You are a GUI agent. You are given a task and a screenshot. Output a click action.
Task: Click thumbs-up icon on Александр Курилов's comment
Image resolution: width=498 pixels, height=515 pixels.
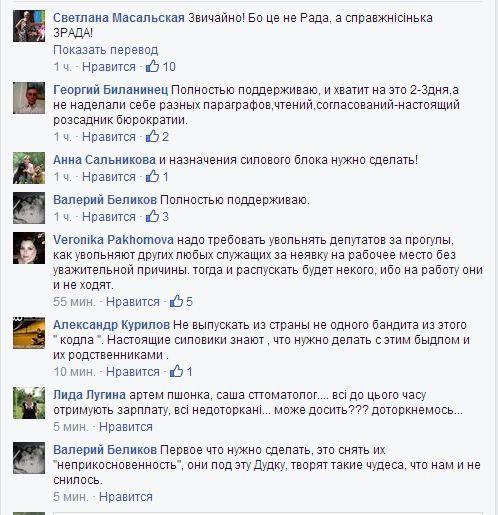(x=176, y=371)
